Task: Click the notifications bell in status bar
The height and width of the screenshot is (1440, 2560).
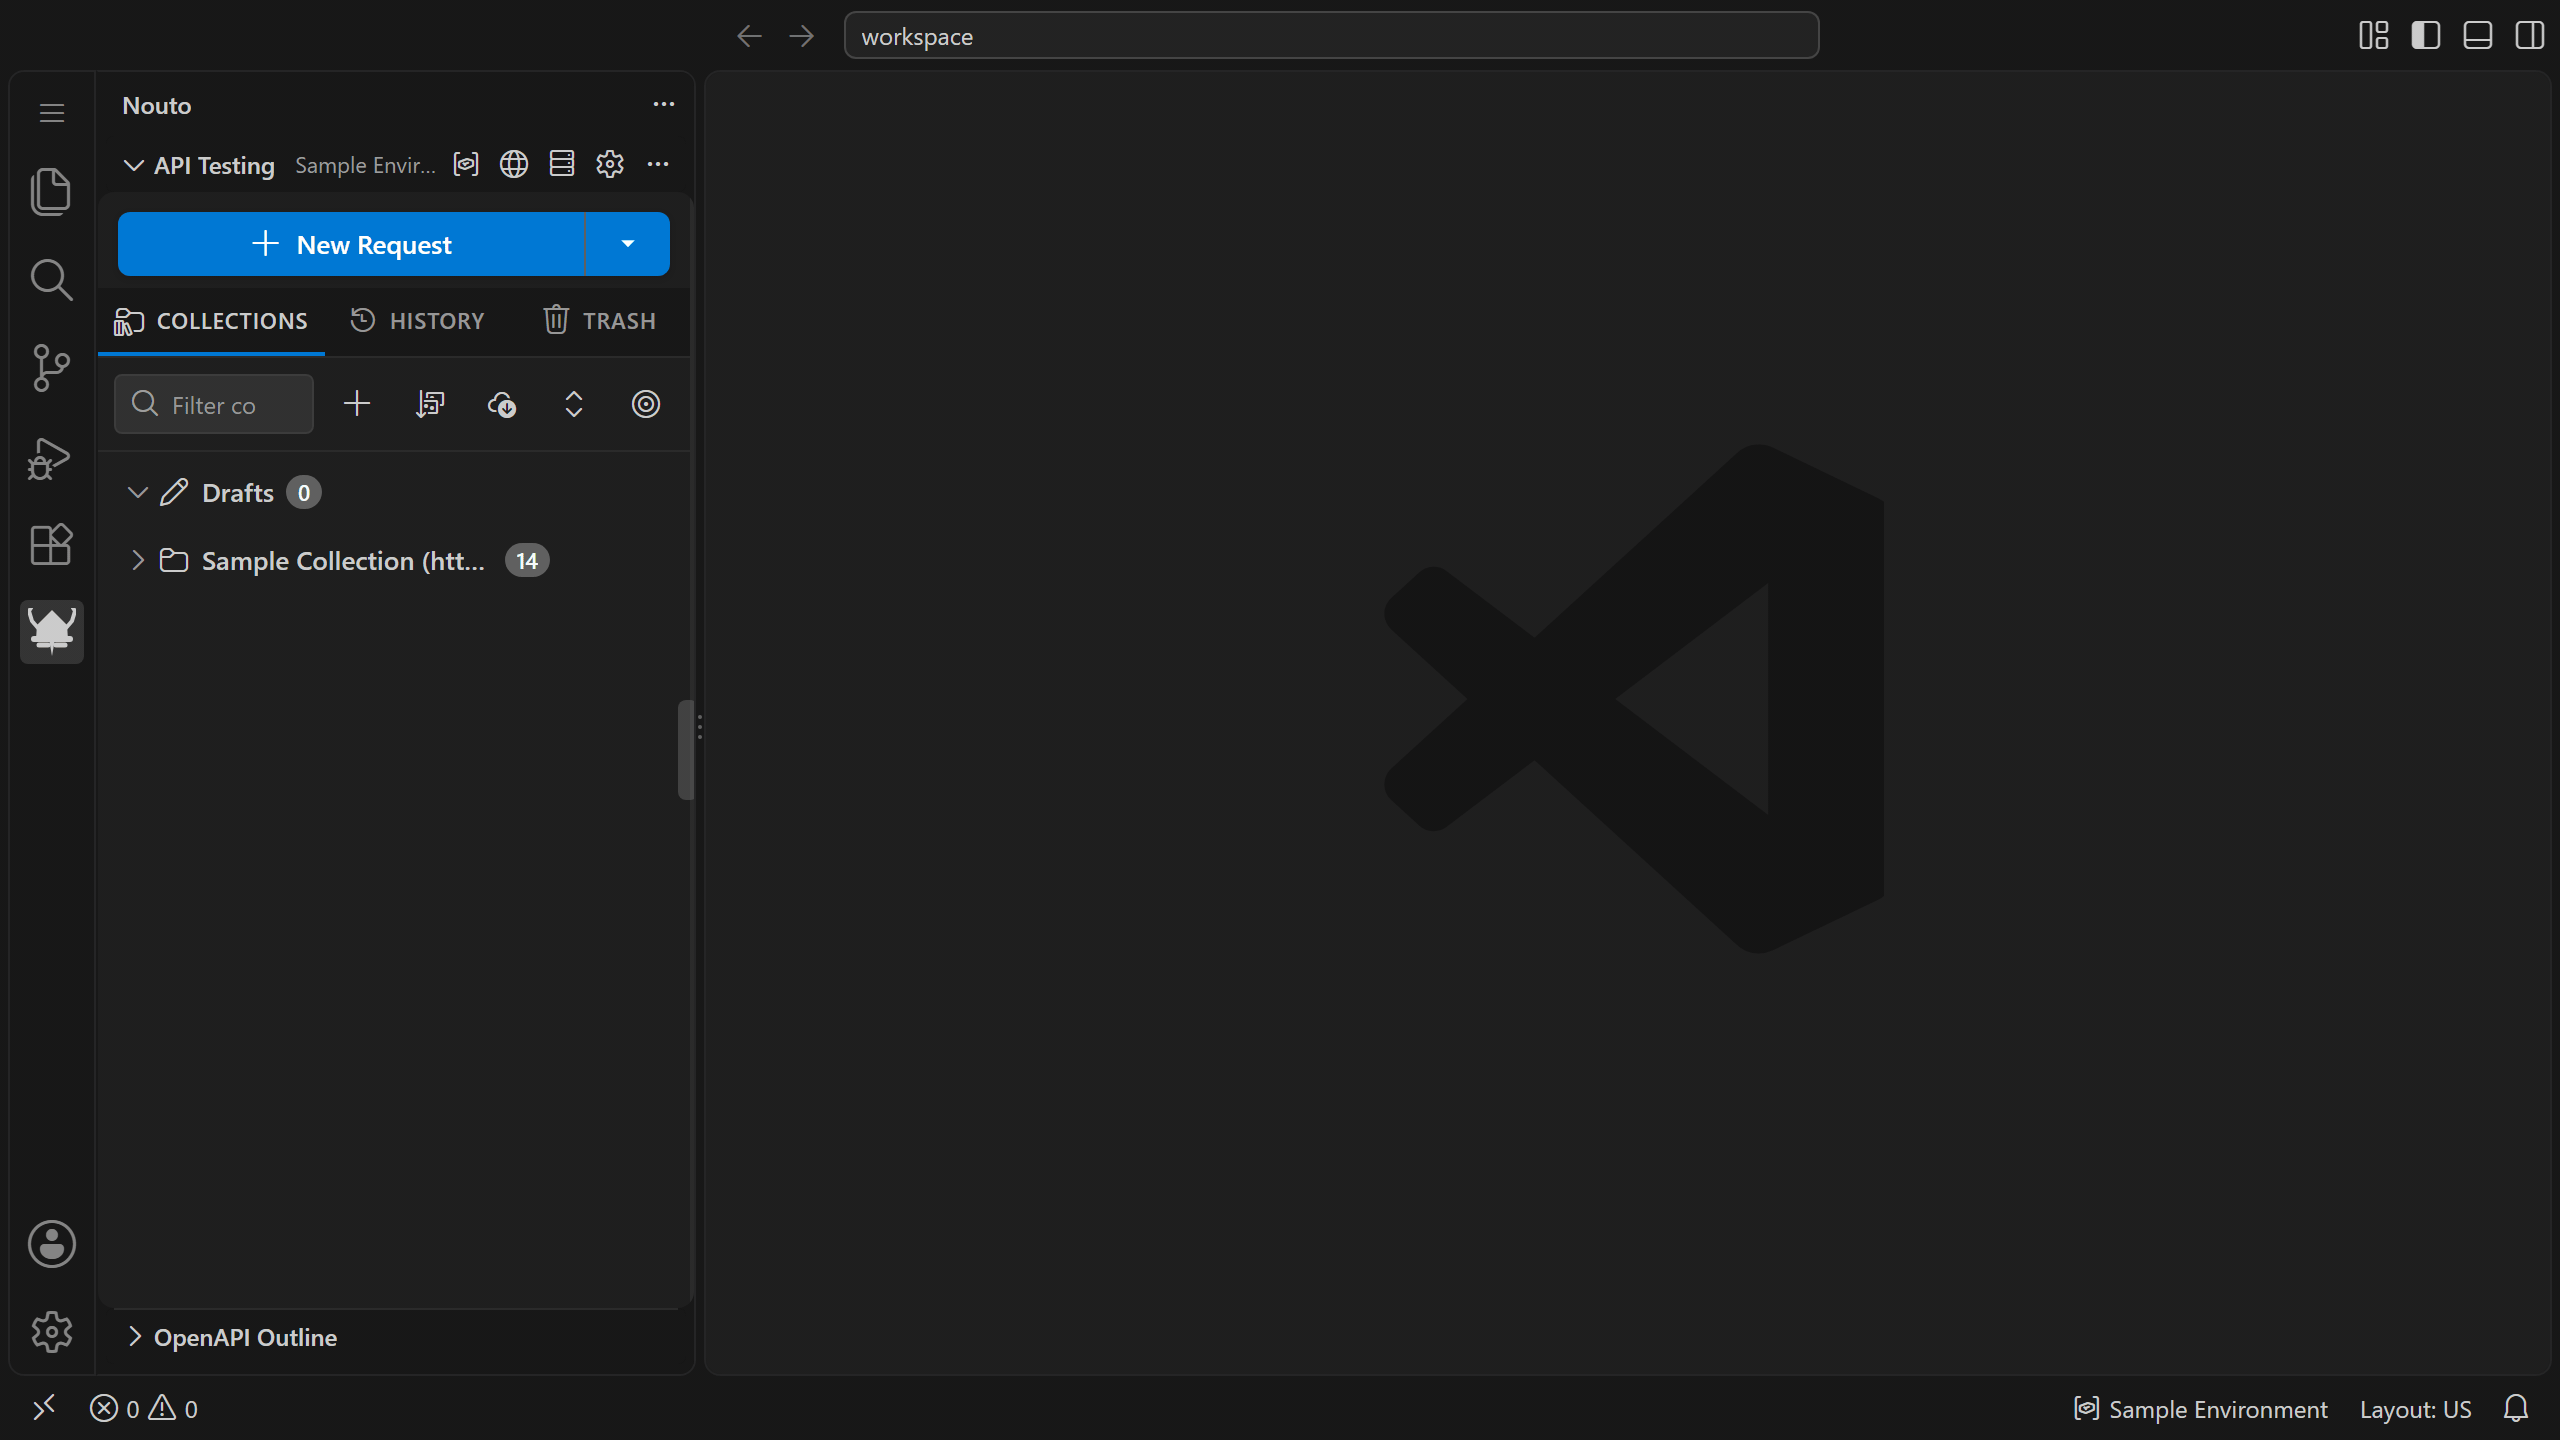Action: [2516, 1408]
